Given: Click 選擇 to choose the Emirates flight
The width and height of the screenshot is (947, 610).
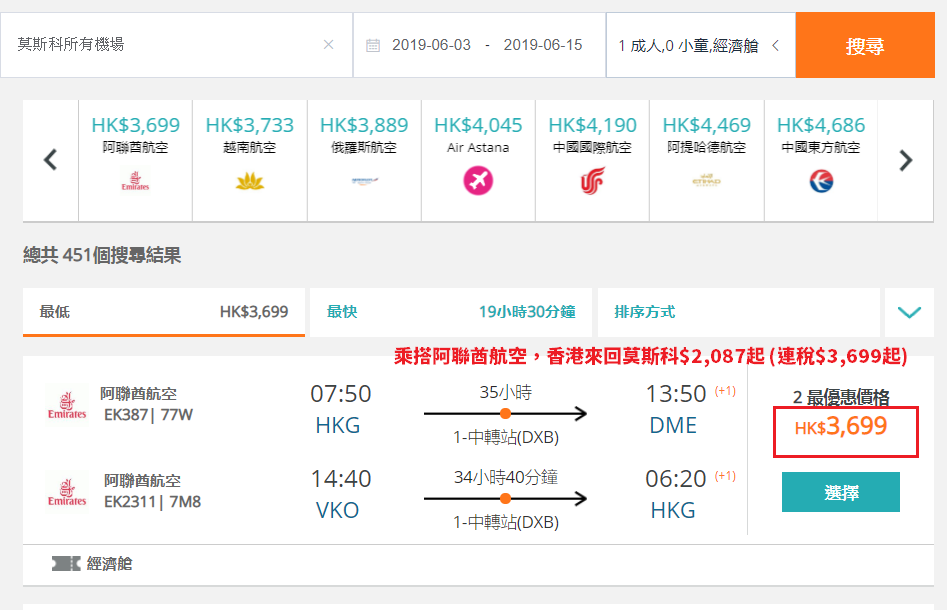Looking at the screenshot, I should [841, 492].
